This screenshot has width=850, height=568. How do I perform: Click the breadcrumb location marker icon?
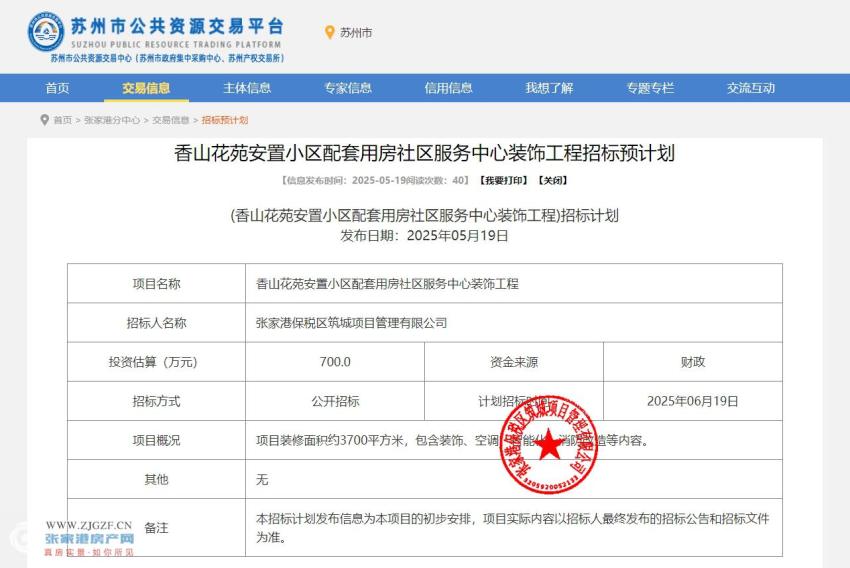pos(44,120)
